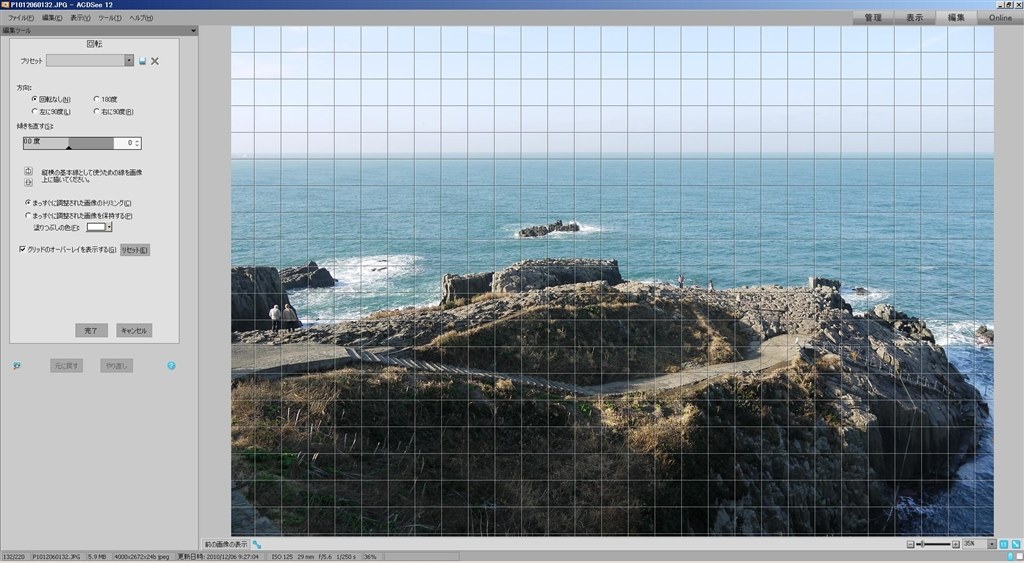Delete the preset with the X icon
The image size is (1024, 563).
click(155, 61)
